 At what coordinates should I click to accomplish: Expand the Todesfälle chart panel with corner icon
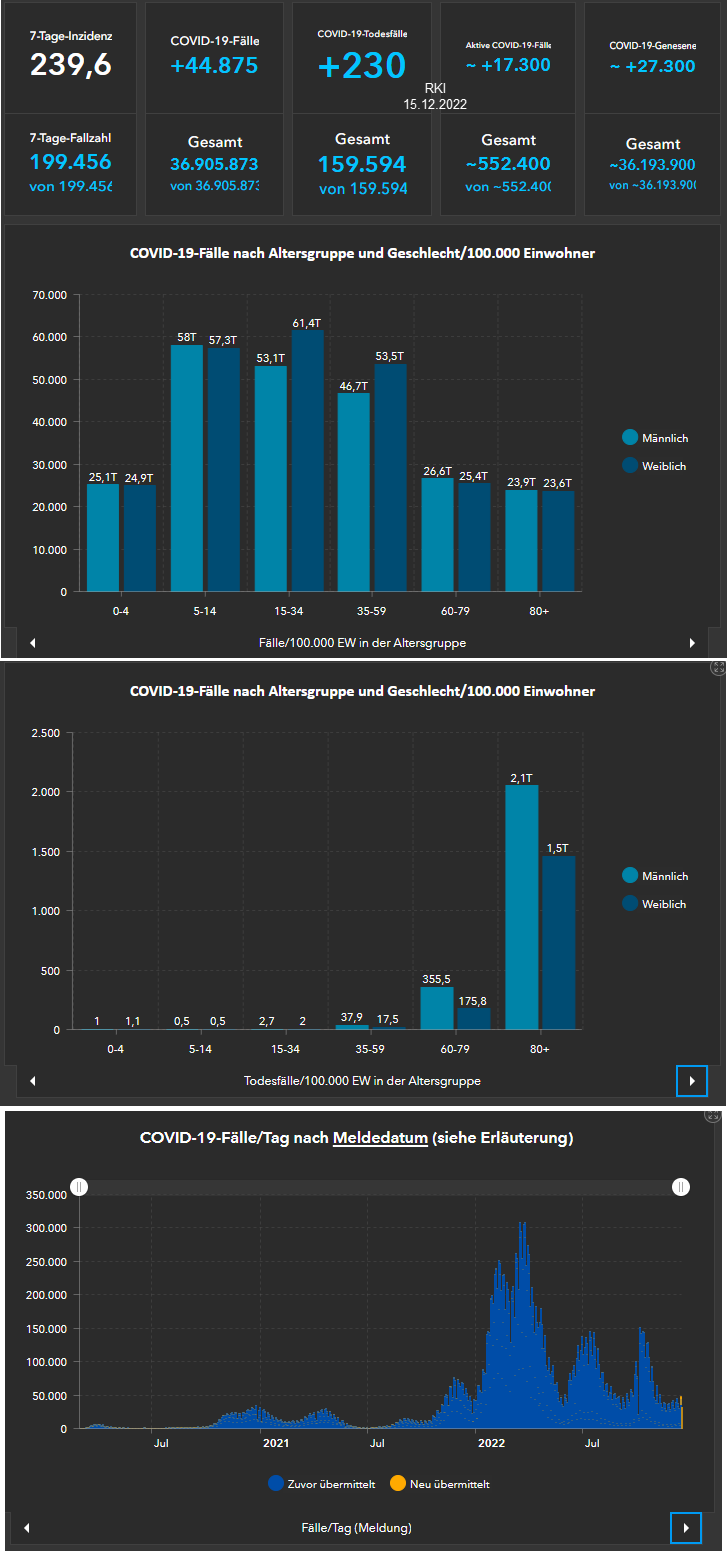717,667
